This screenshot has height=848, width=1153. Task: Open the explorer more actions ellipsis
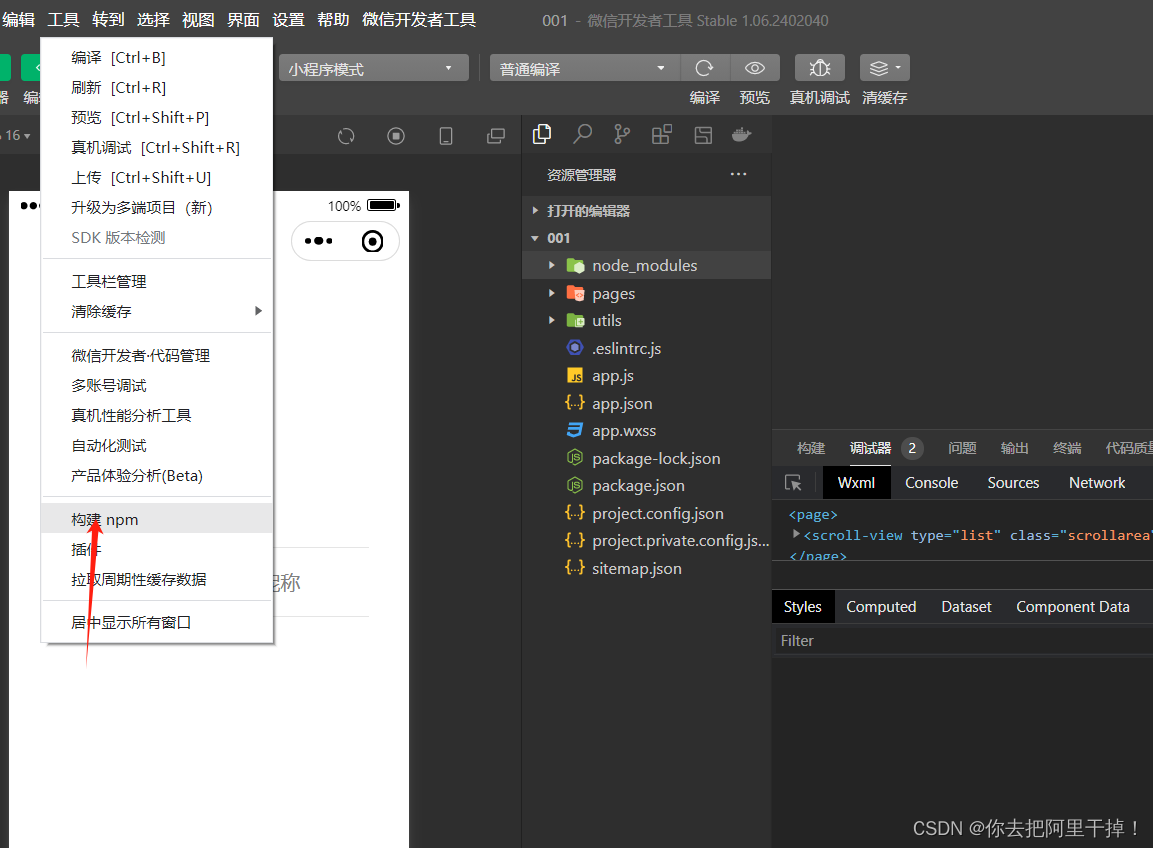[x=738, y=174]
